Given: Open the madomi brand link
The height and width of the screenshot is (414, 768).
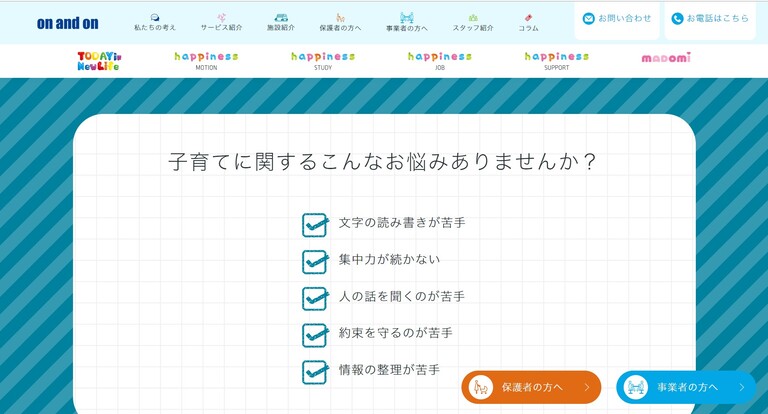Looking at the screenshot, I should 666,58.
